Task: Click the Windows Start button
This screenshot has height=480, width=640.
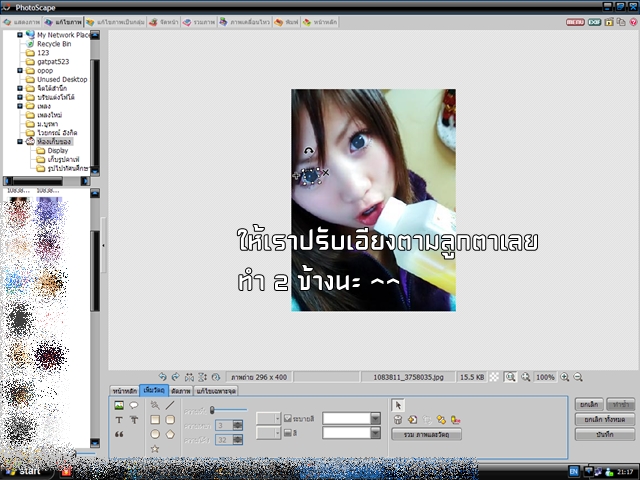Action: click(25, 471)
